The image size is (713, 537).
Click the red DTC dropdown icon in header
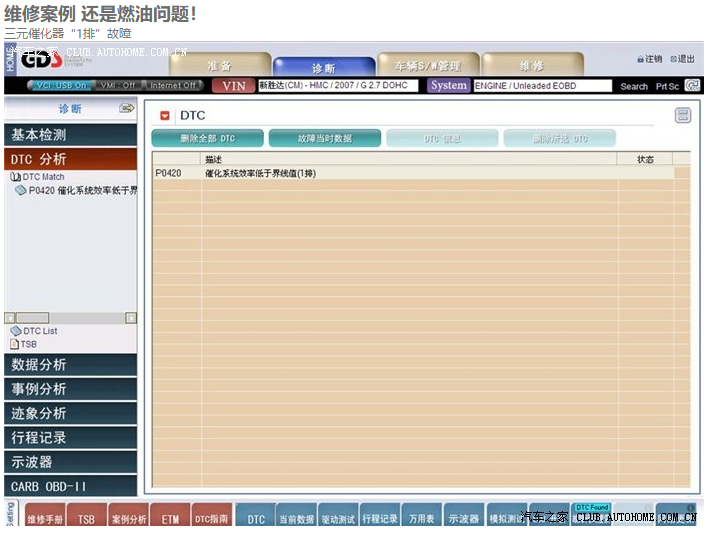(165, 116)
